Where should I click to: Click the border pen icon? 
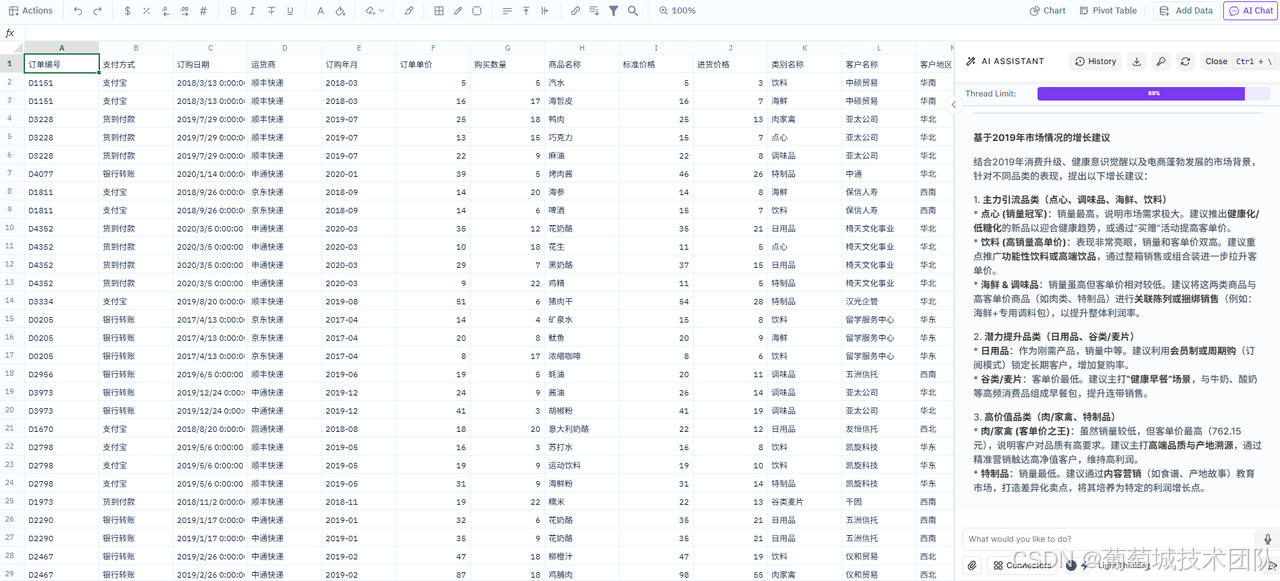[x=458, y=11]
